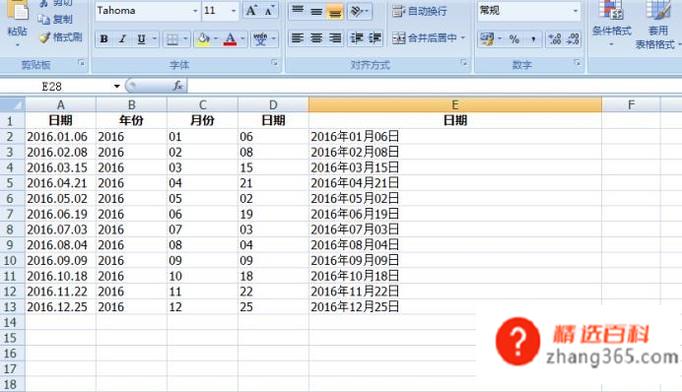
Task: Select header cell 月份
Action: [202, 121]
